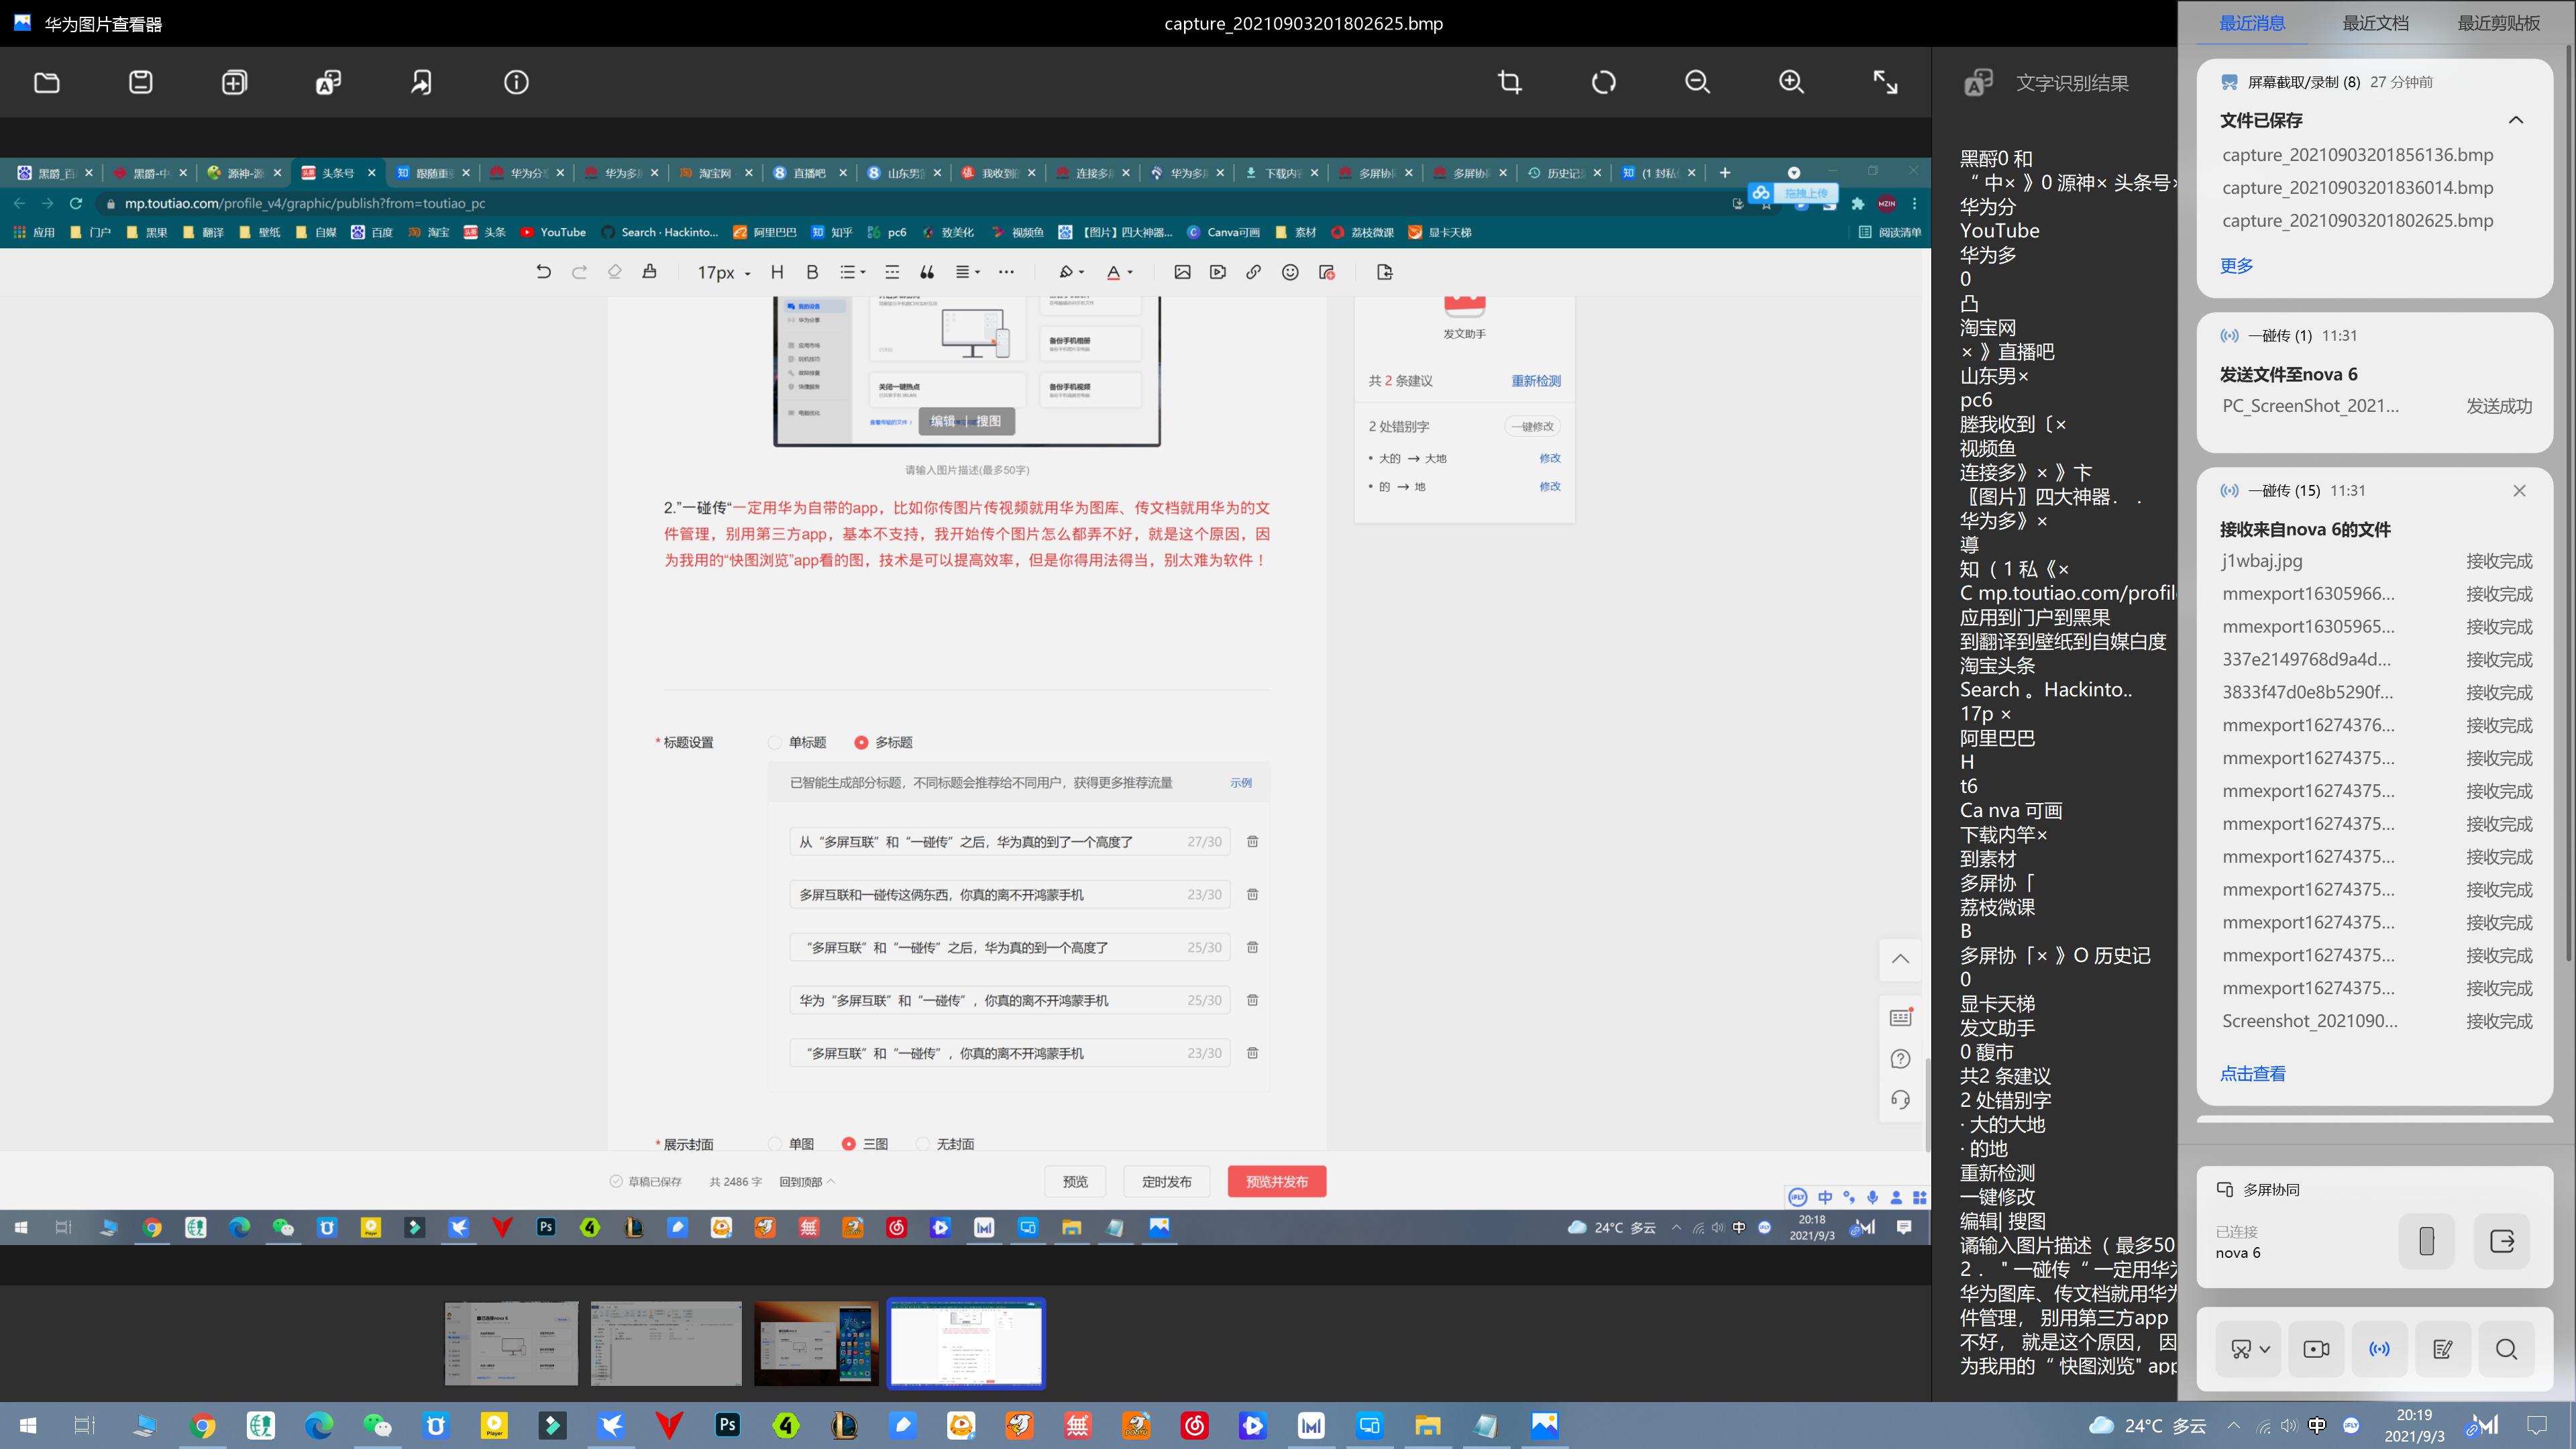Click the open folder icon
Viewport: 2576px width, 1449px height.
click(47, 83)
